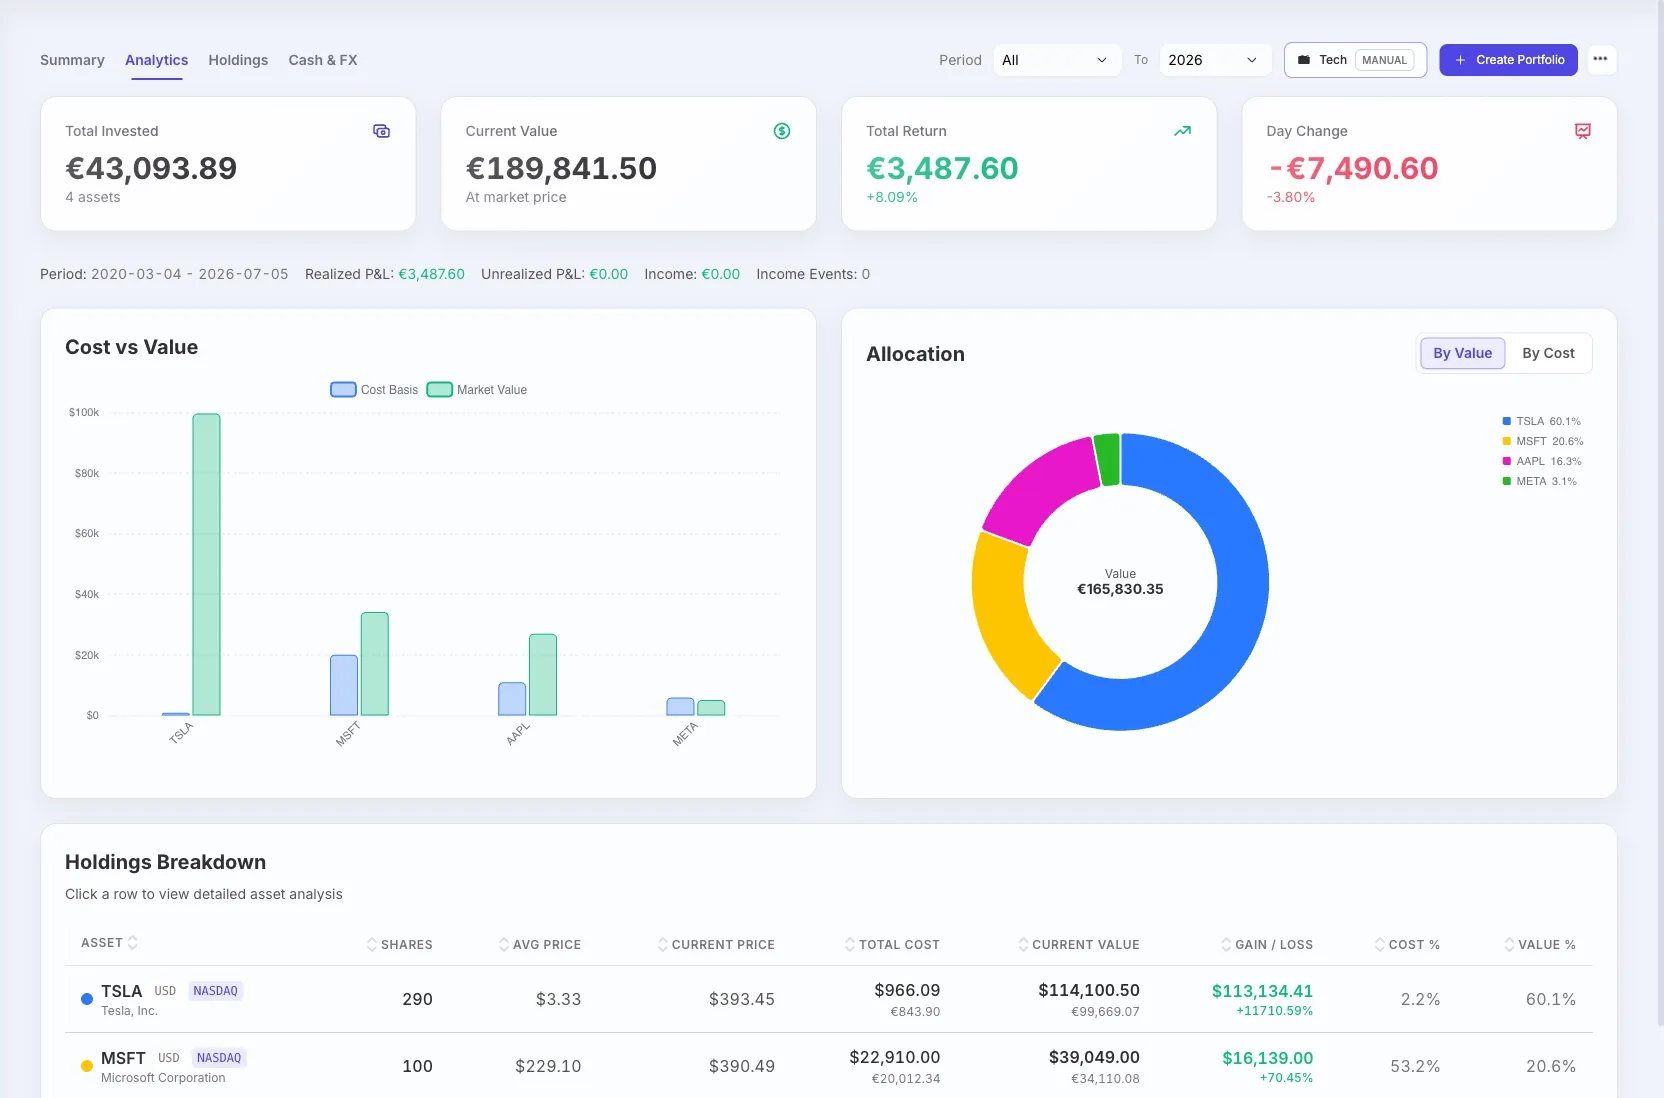The image size is (1664, 1098).
Task: Click the Total Invested card wallet icon
Action: (381, 131)
